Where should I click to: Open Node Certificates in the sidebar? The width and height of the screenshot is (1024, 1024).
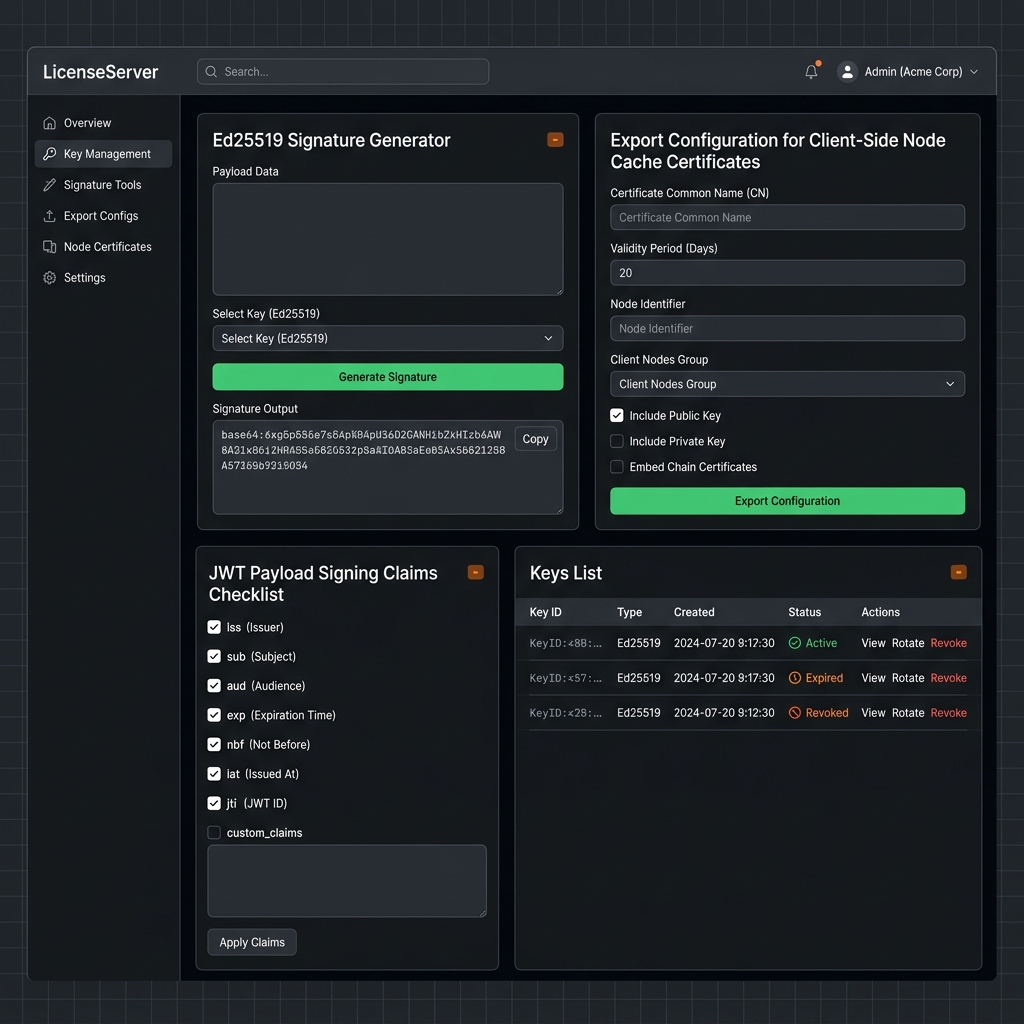pos(103,247)
